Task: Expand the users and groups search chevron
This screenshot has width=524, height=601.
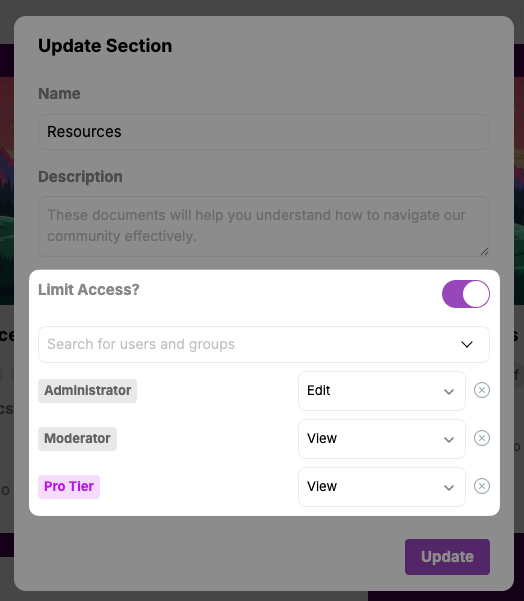Action: click(x=467, y=344)
